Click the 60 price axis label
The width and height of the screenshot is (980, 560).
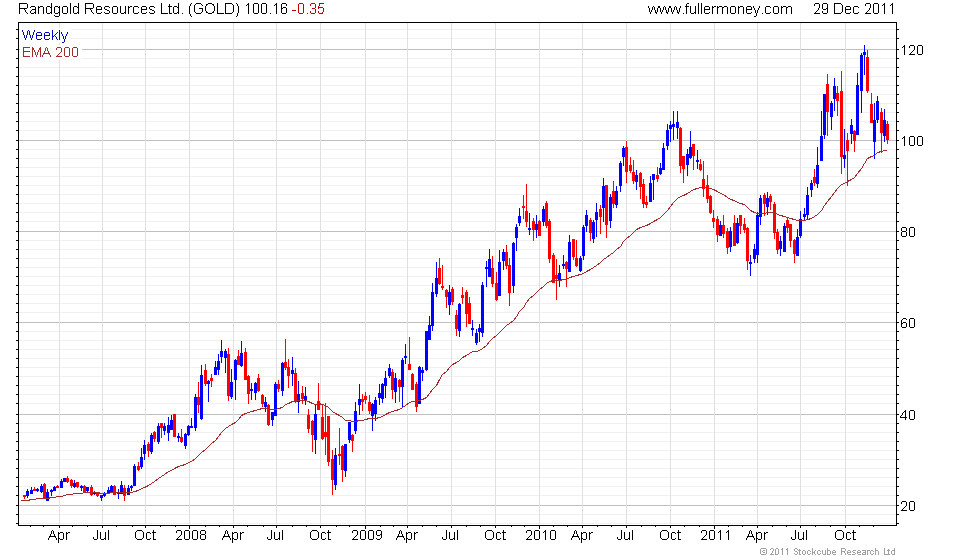pyautogui.click(x=908, y=323)
